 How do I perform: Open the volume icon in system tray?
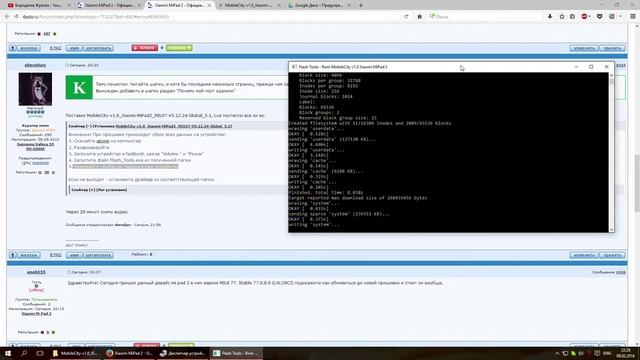[x=581, y=353]
